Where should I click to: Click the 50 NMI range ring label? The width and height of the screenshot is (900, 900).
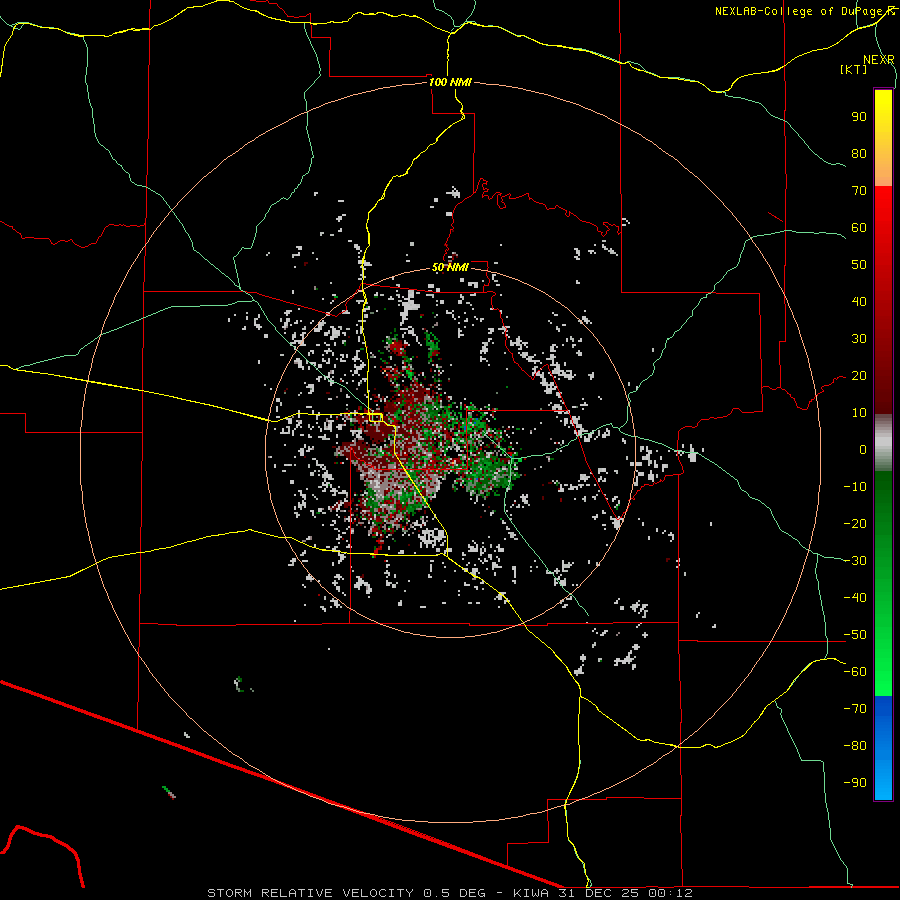pos(450,267)
